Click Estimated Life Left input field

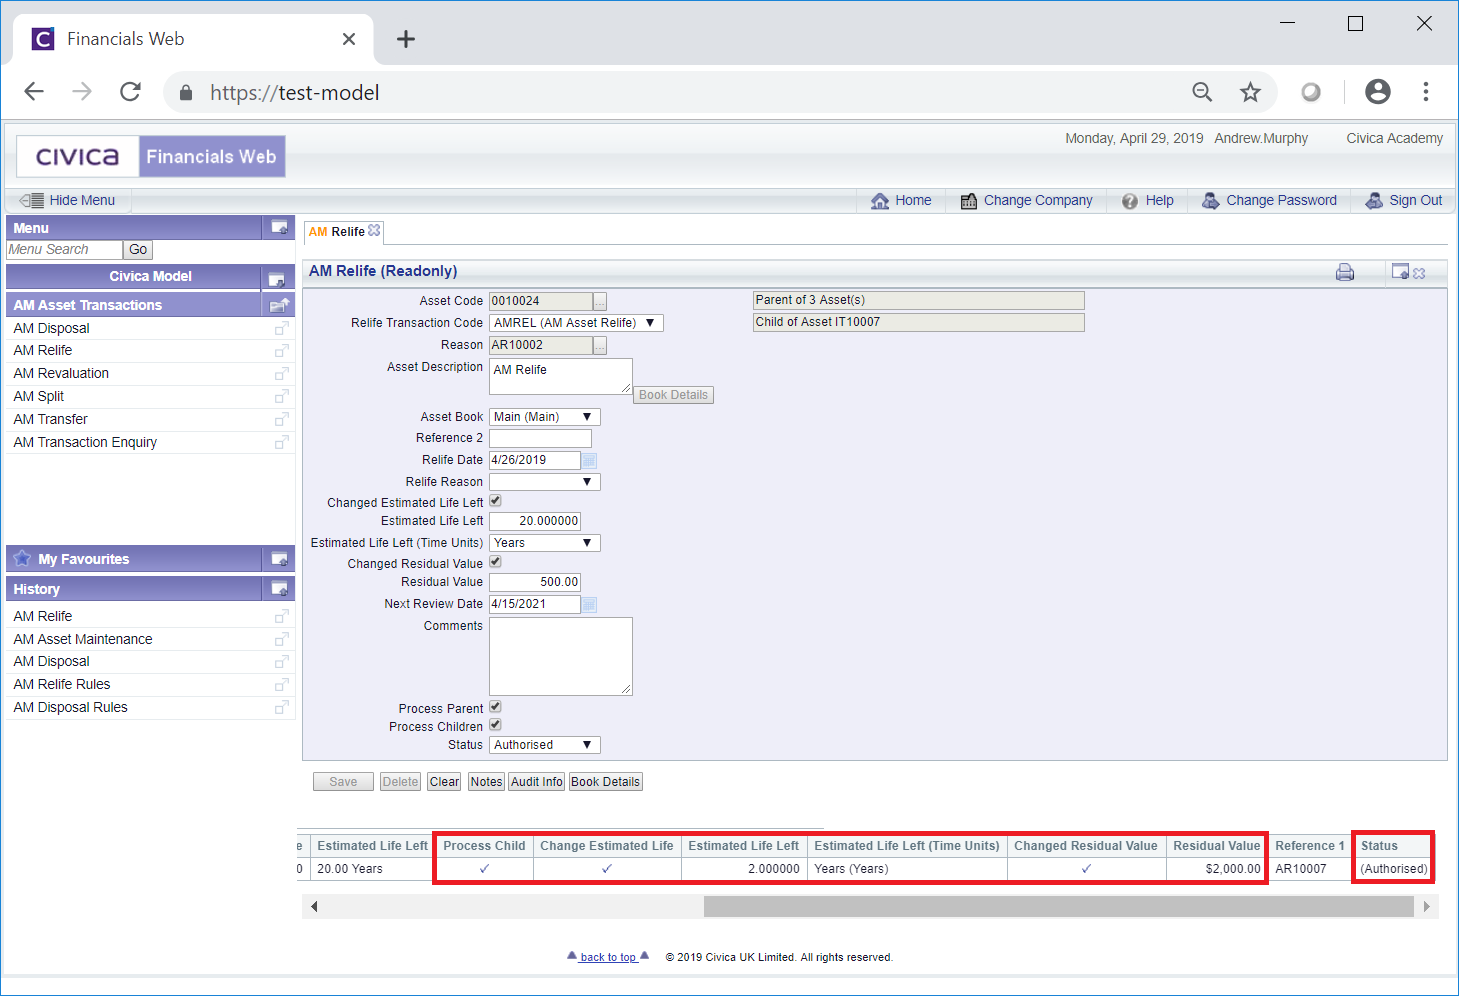535,521
